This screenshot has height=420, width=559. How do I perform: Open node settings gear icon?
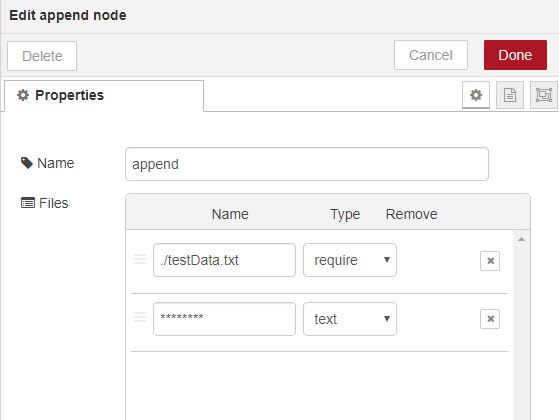[476, 95]
